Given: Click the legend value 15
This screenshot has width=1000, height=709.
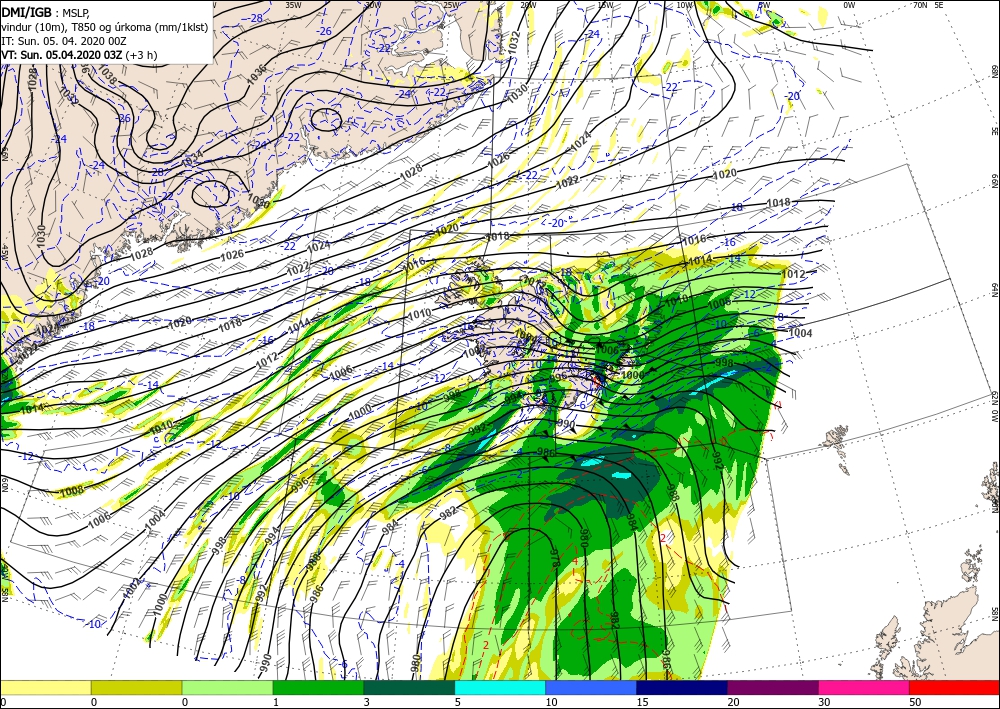Looking at the screenshot, I should coord(642,702).
